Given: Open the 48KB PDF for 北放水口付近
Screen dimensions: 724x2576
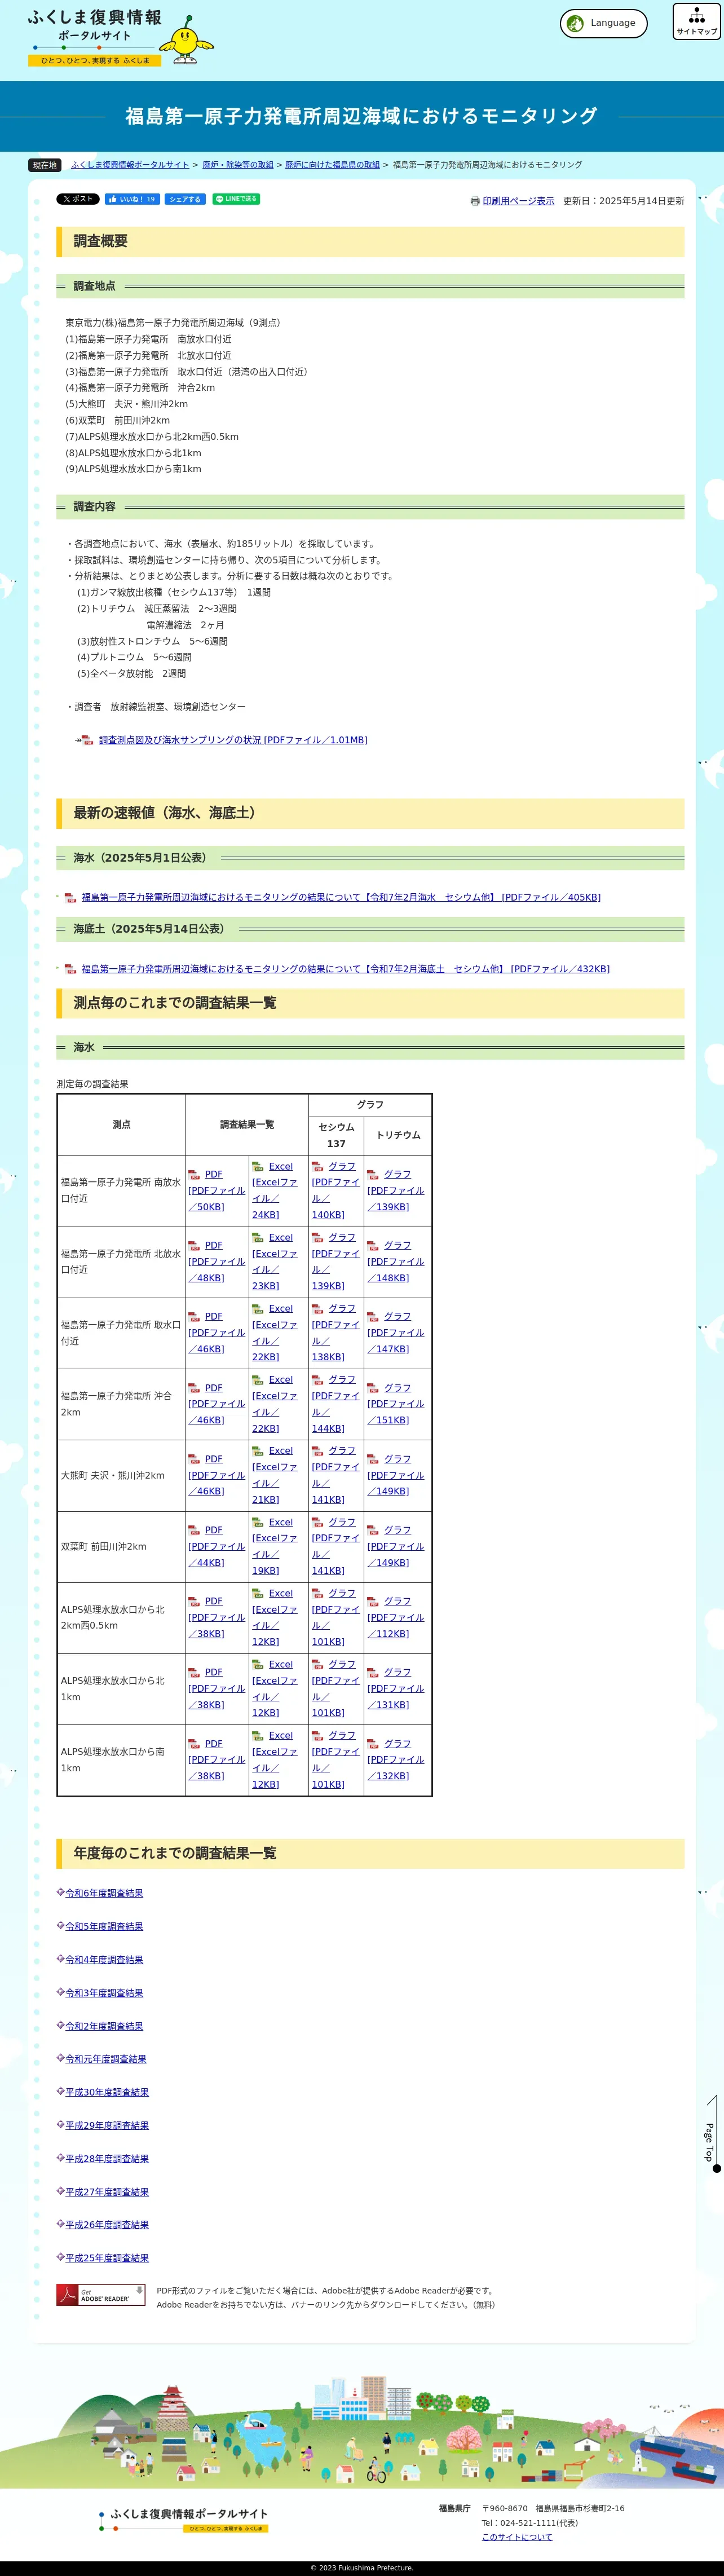Looking at the screenshot, I should (x=216, y=1262).
